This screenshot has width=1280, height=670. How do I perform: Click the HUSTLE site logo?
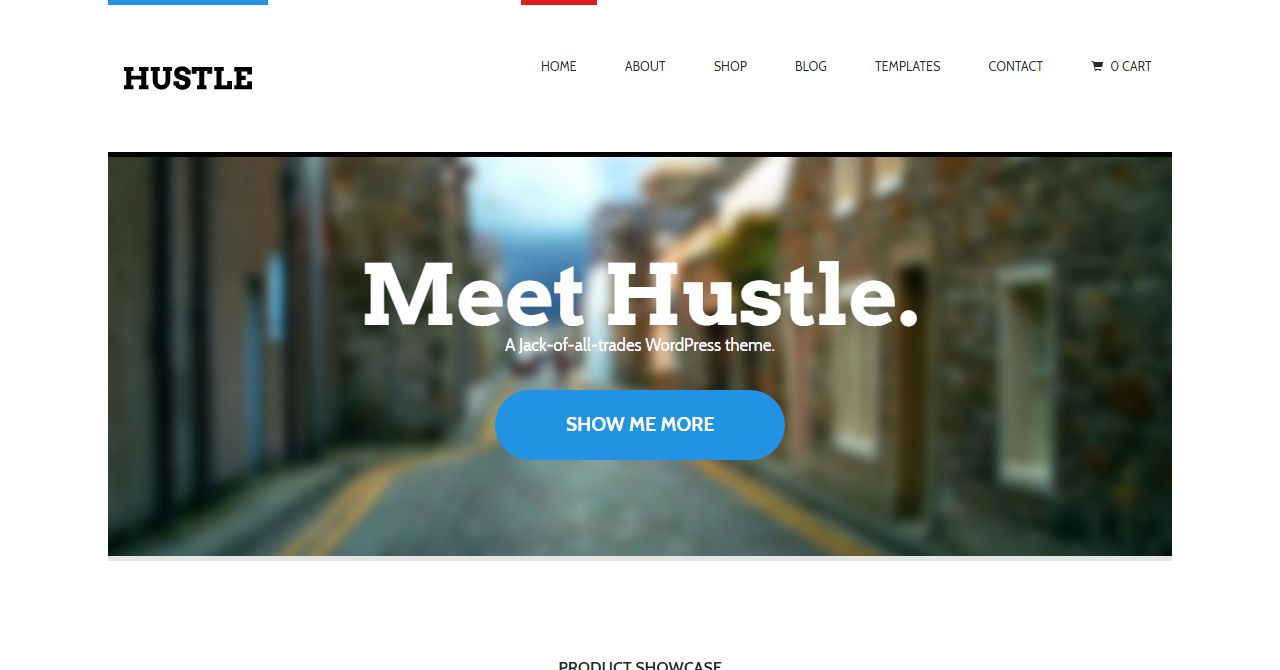(x=188, y=78)
